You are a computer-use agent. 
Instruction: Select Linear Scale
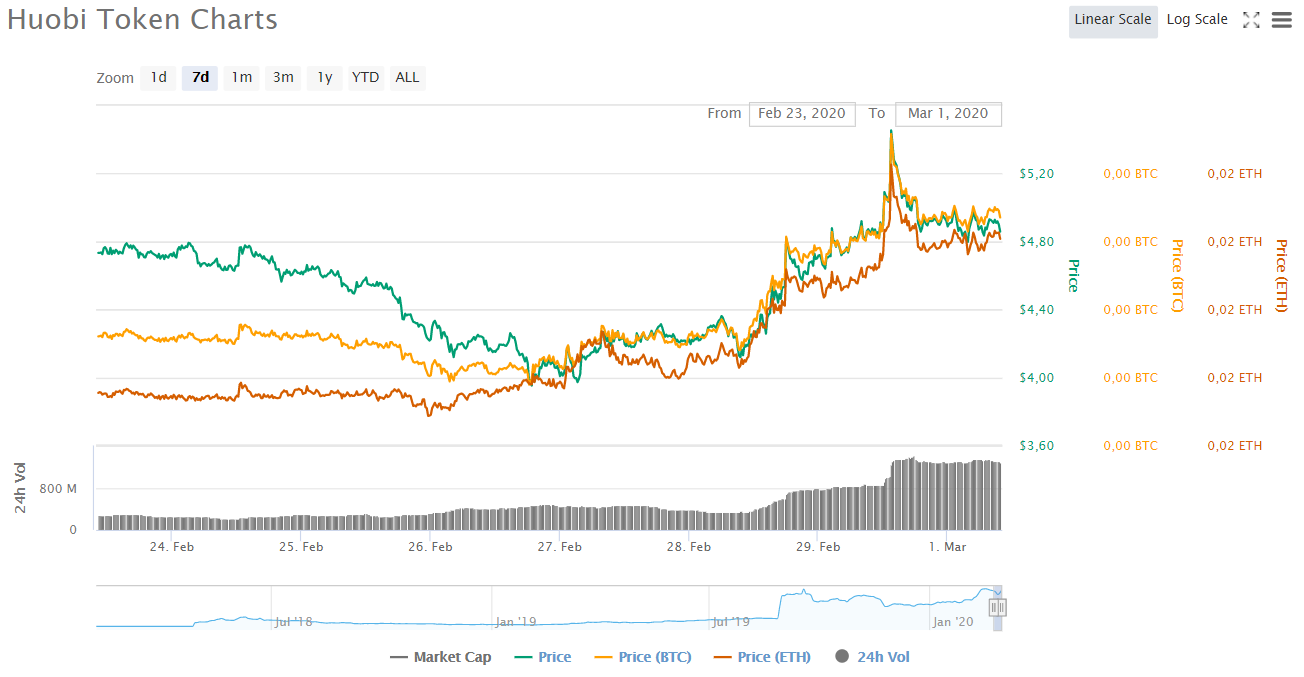pyautogui.click(x=1112, y=20)
